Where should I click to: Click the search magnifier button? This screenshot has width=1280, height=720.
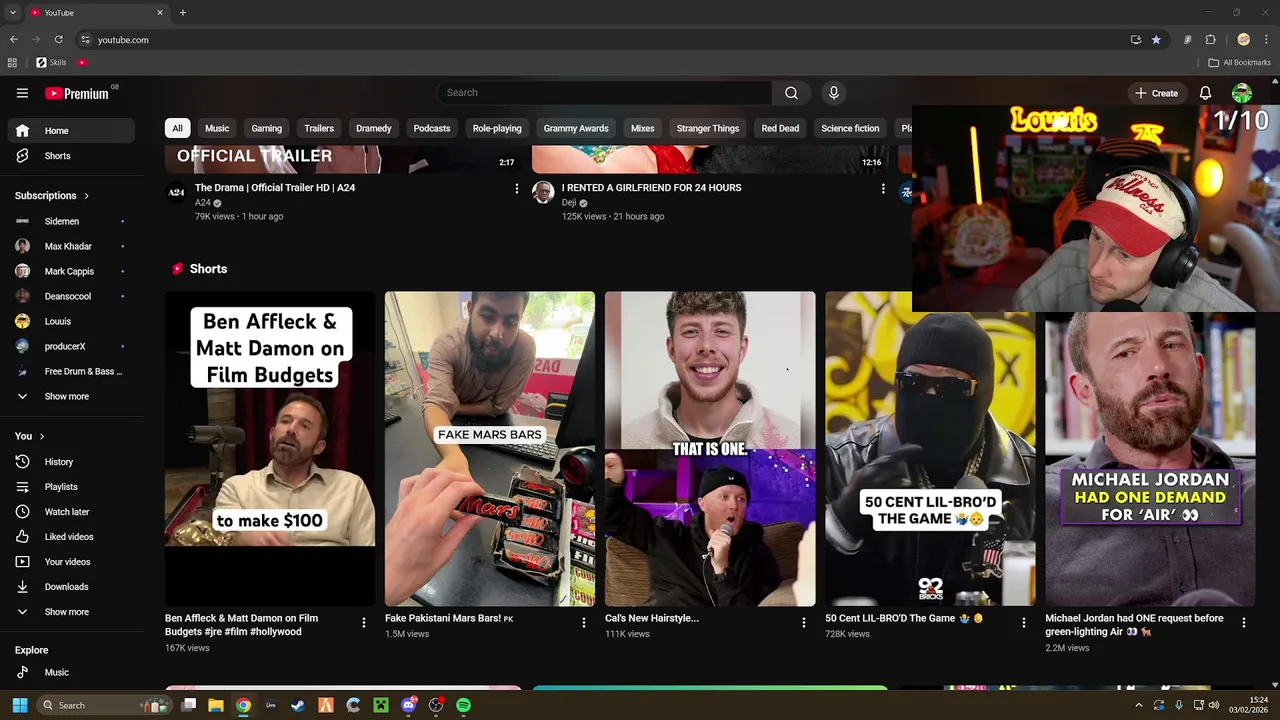point(791,93)
